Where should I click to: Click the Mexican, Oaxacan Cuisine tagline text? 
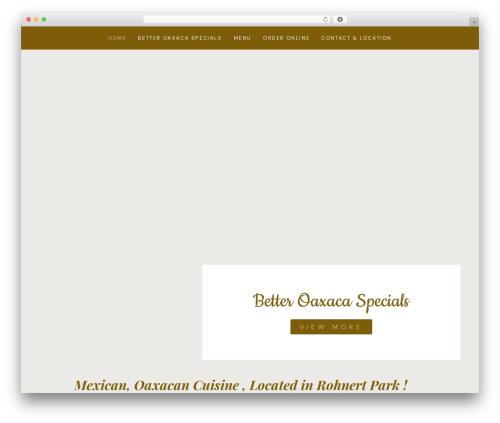241,385
